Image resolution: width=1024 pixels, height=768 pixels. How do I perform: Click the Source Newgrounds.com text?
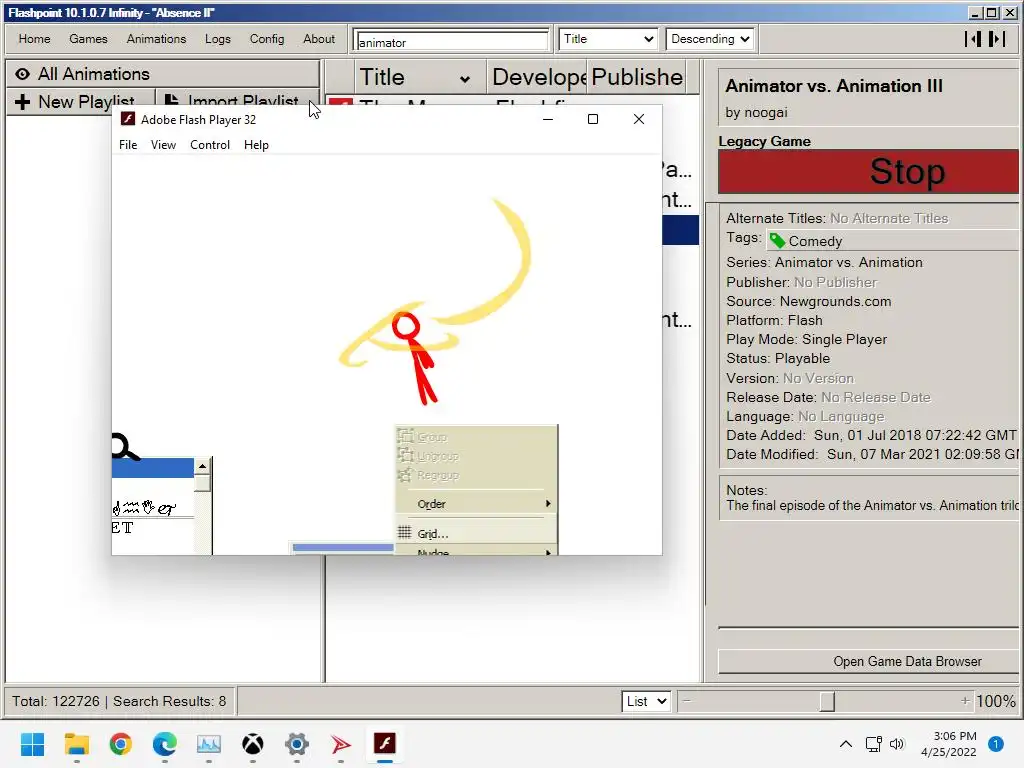[808, 301]
